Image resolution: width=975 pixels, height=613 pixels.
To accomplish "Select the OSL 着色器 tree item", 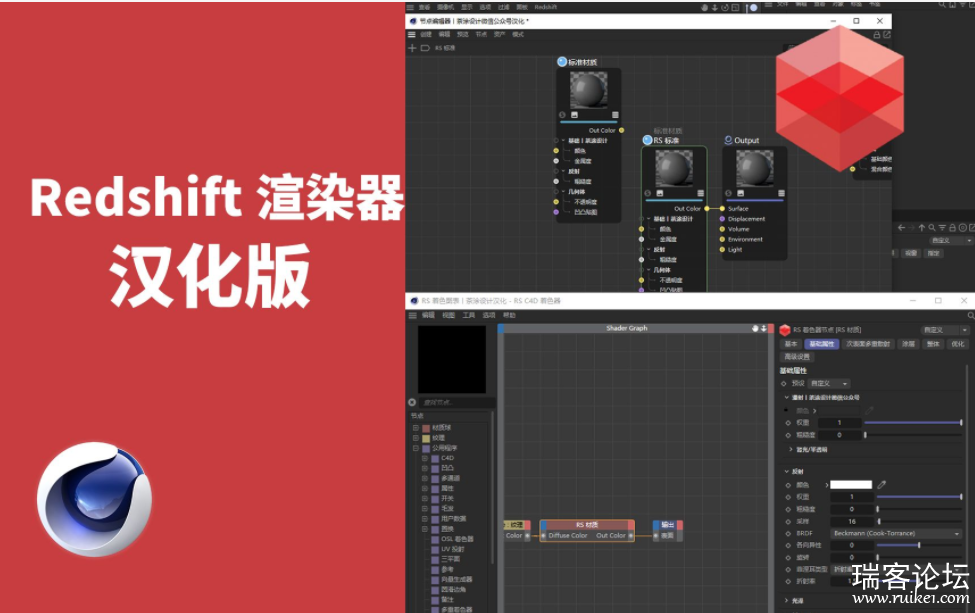I will pyautogui.click(x=457, y=539).
